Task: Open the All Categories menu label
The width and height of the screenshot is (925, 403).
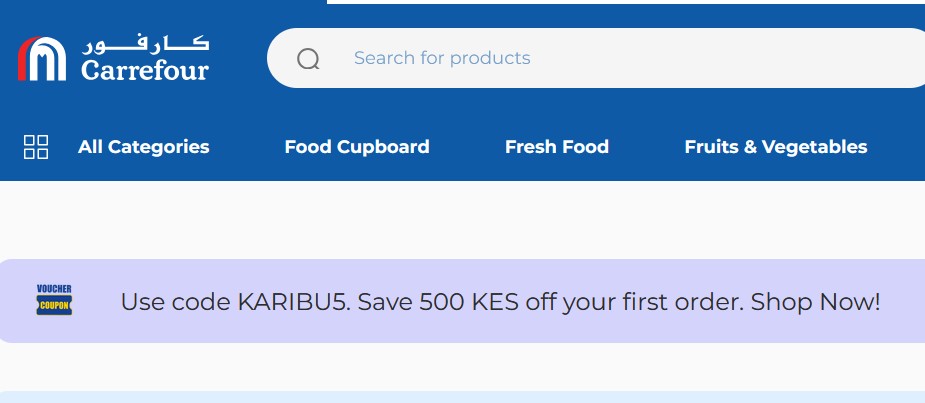Action: [143, 147]
